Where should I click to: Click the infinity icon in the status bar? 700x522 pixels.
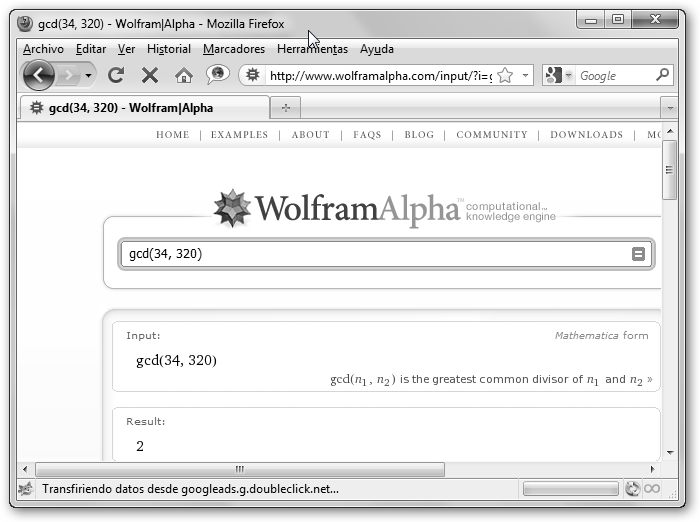pyautogui.click(x=652, y=489)
